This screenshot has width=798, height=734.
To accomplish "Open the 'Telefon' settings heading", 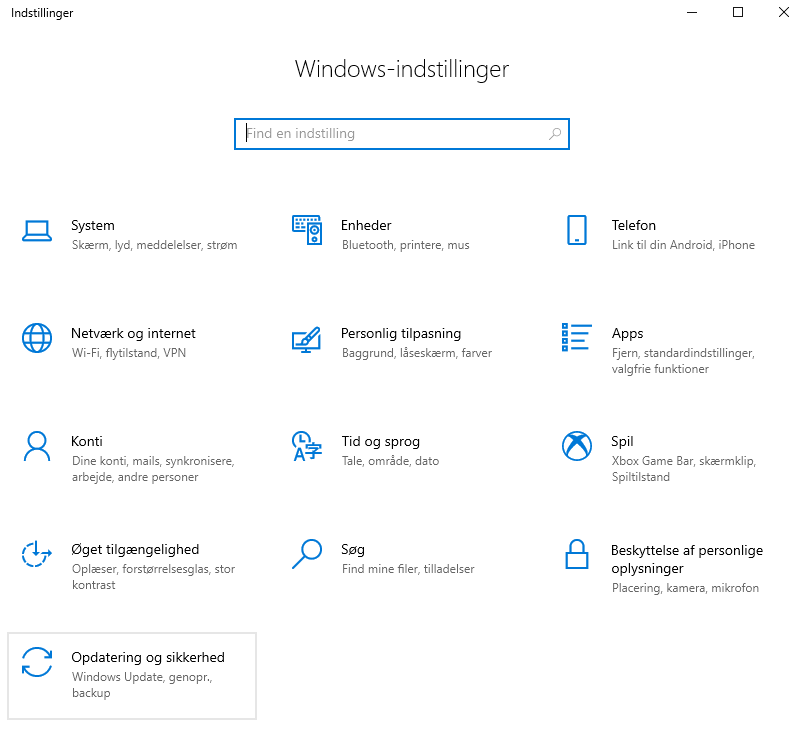I will (634, 225).
